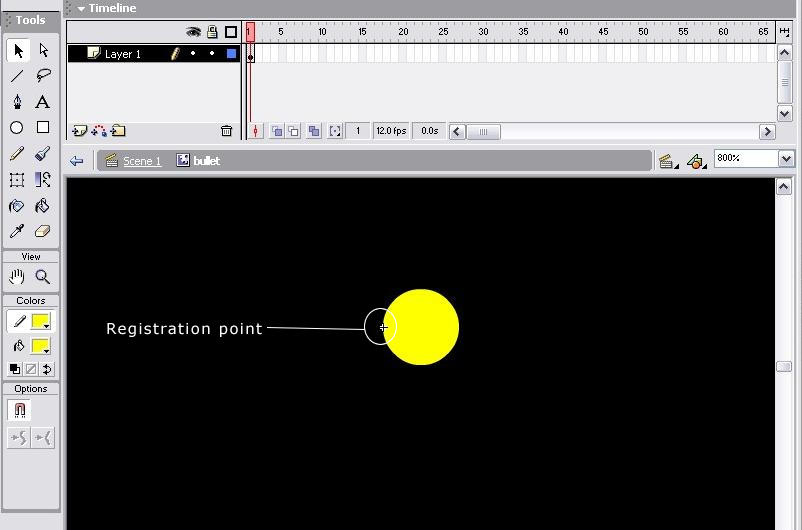
Task: Go back with the blue arrow
Action: (x=77, y=161)
